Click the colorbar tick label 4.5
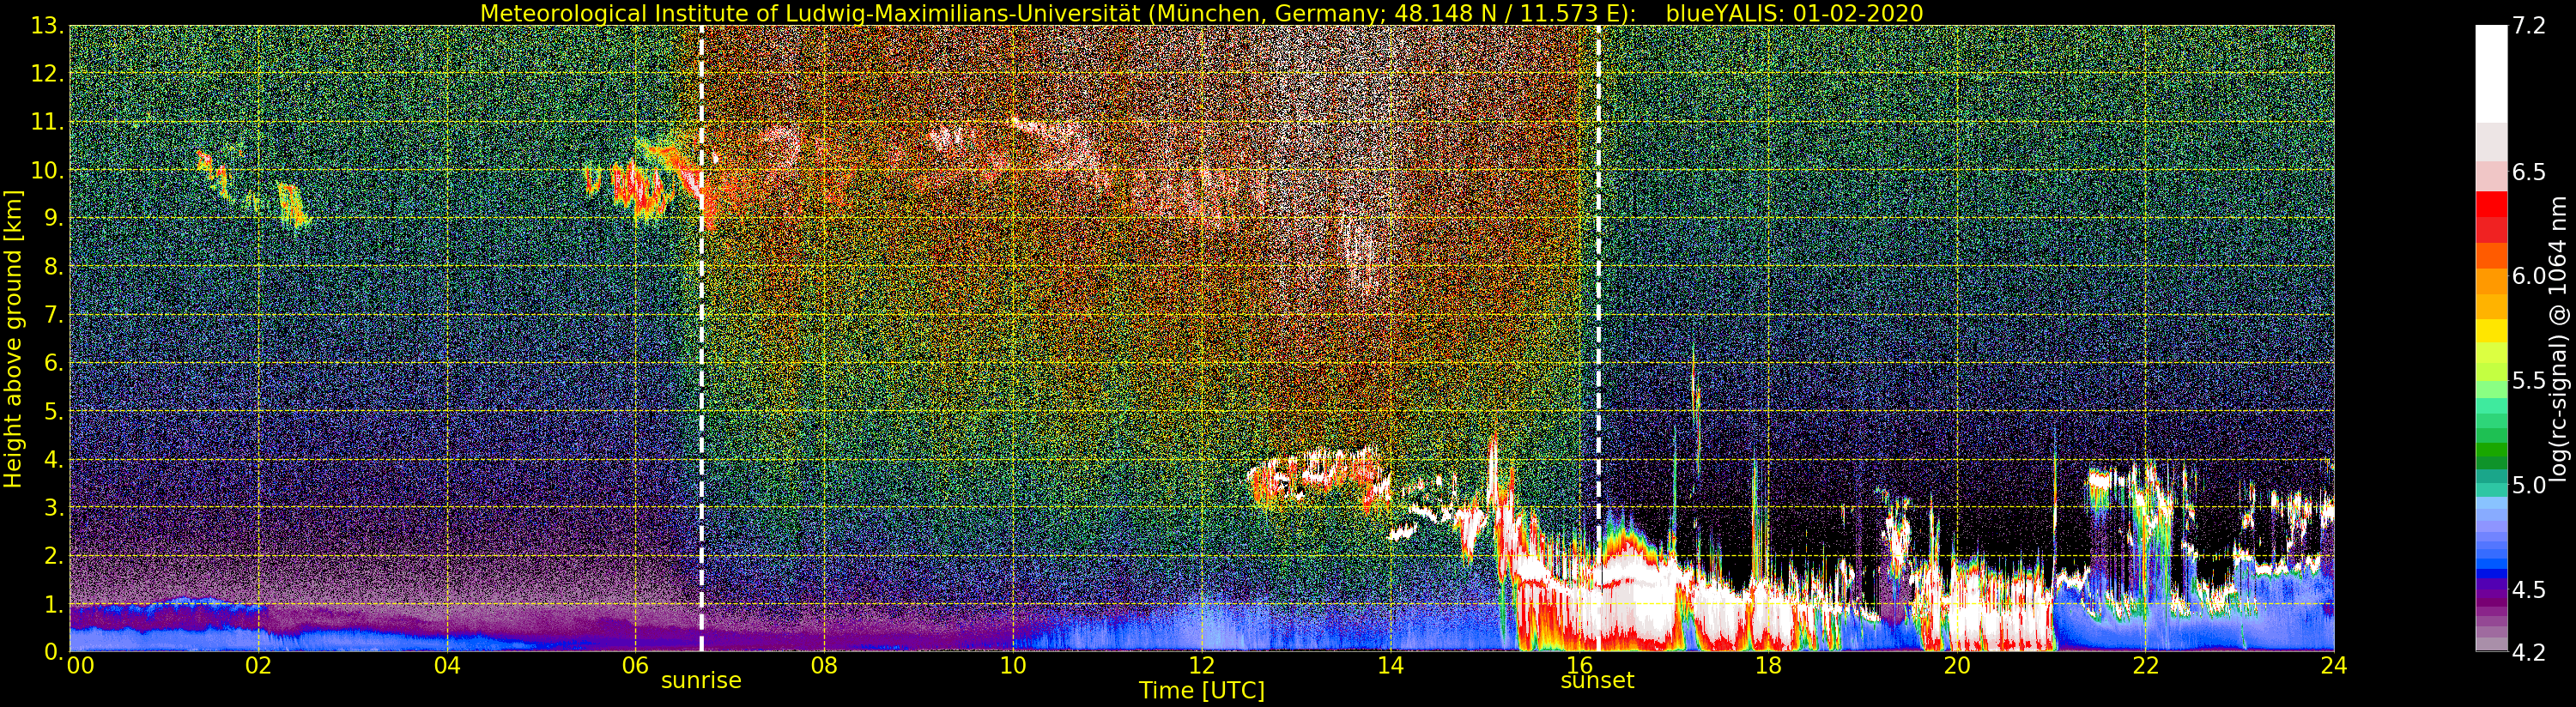Image resolution: width=2576 pixels, height=707 pixels. coord(2529,590)
